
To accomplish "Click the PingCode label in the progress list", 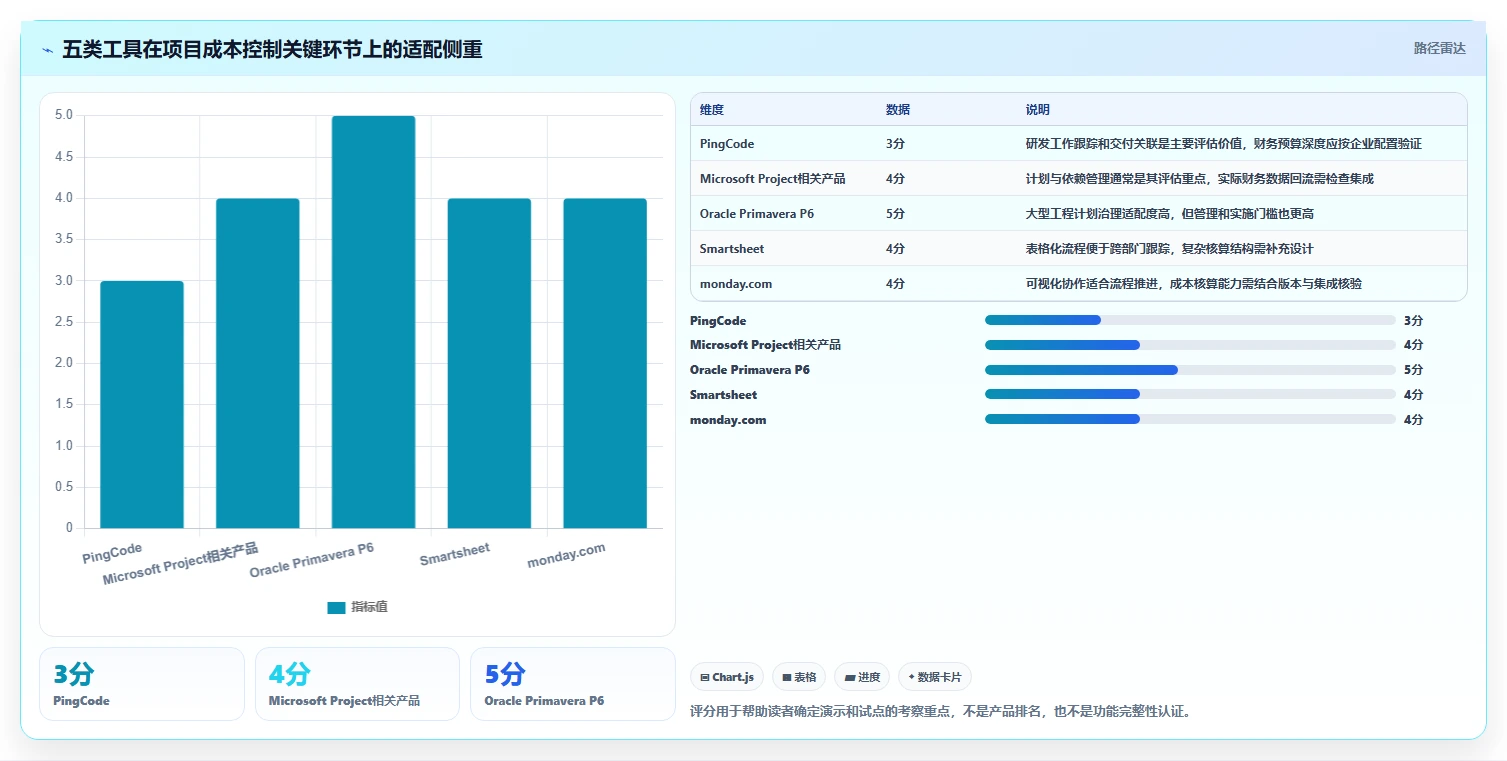I will pyautogui.click(x=718, y=321).
